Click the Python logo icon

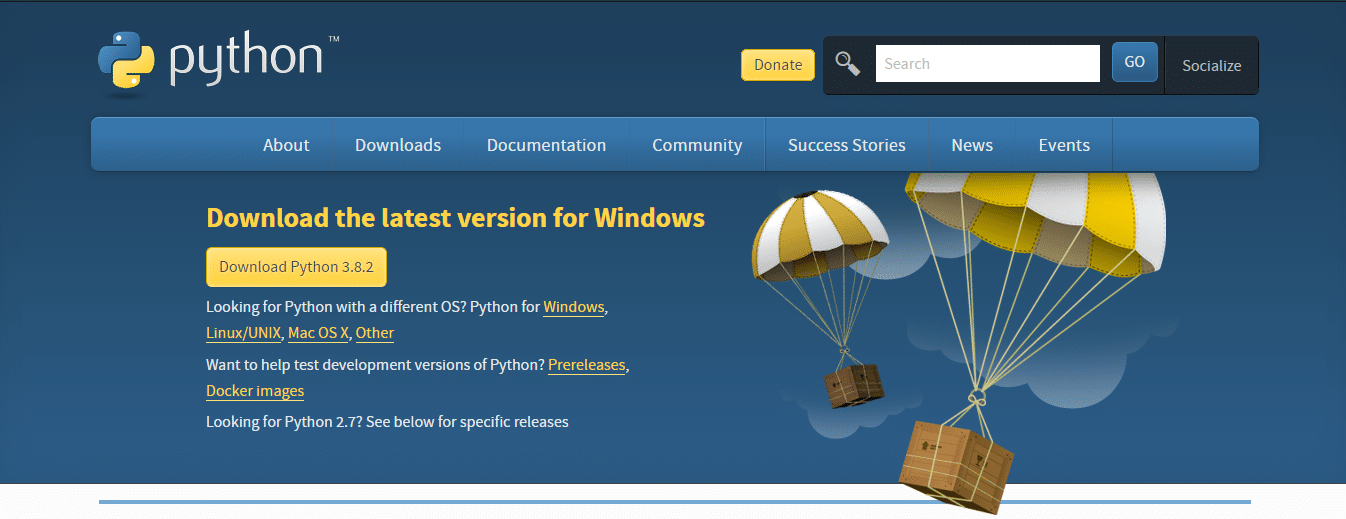pyautogui.click(x=127, y=63)
